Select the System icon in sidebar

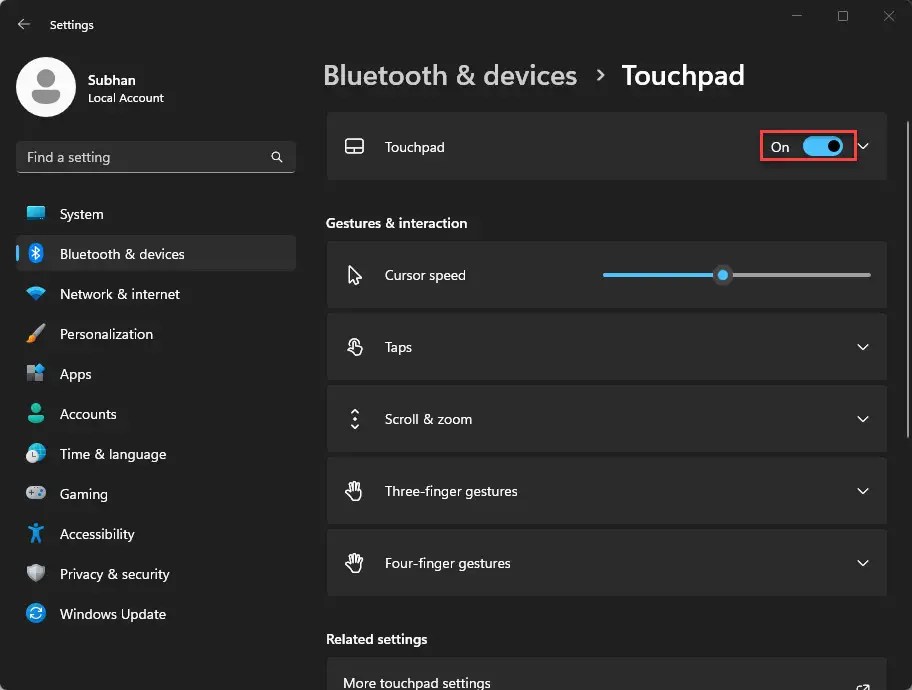tap(80, 214)
